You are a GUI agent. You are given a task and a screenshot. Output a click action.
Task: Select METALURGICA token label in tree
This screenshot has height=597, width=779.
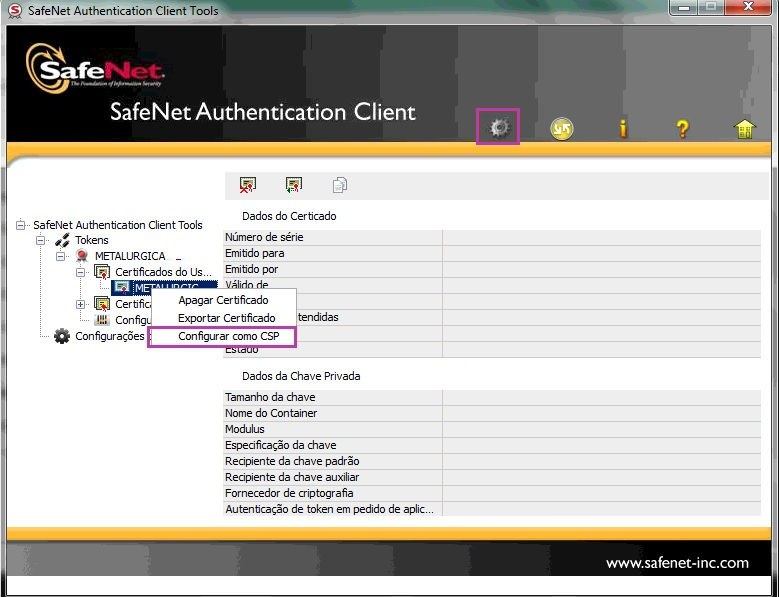(x=130, y=256)
